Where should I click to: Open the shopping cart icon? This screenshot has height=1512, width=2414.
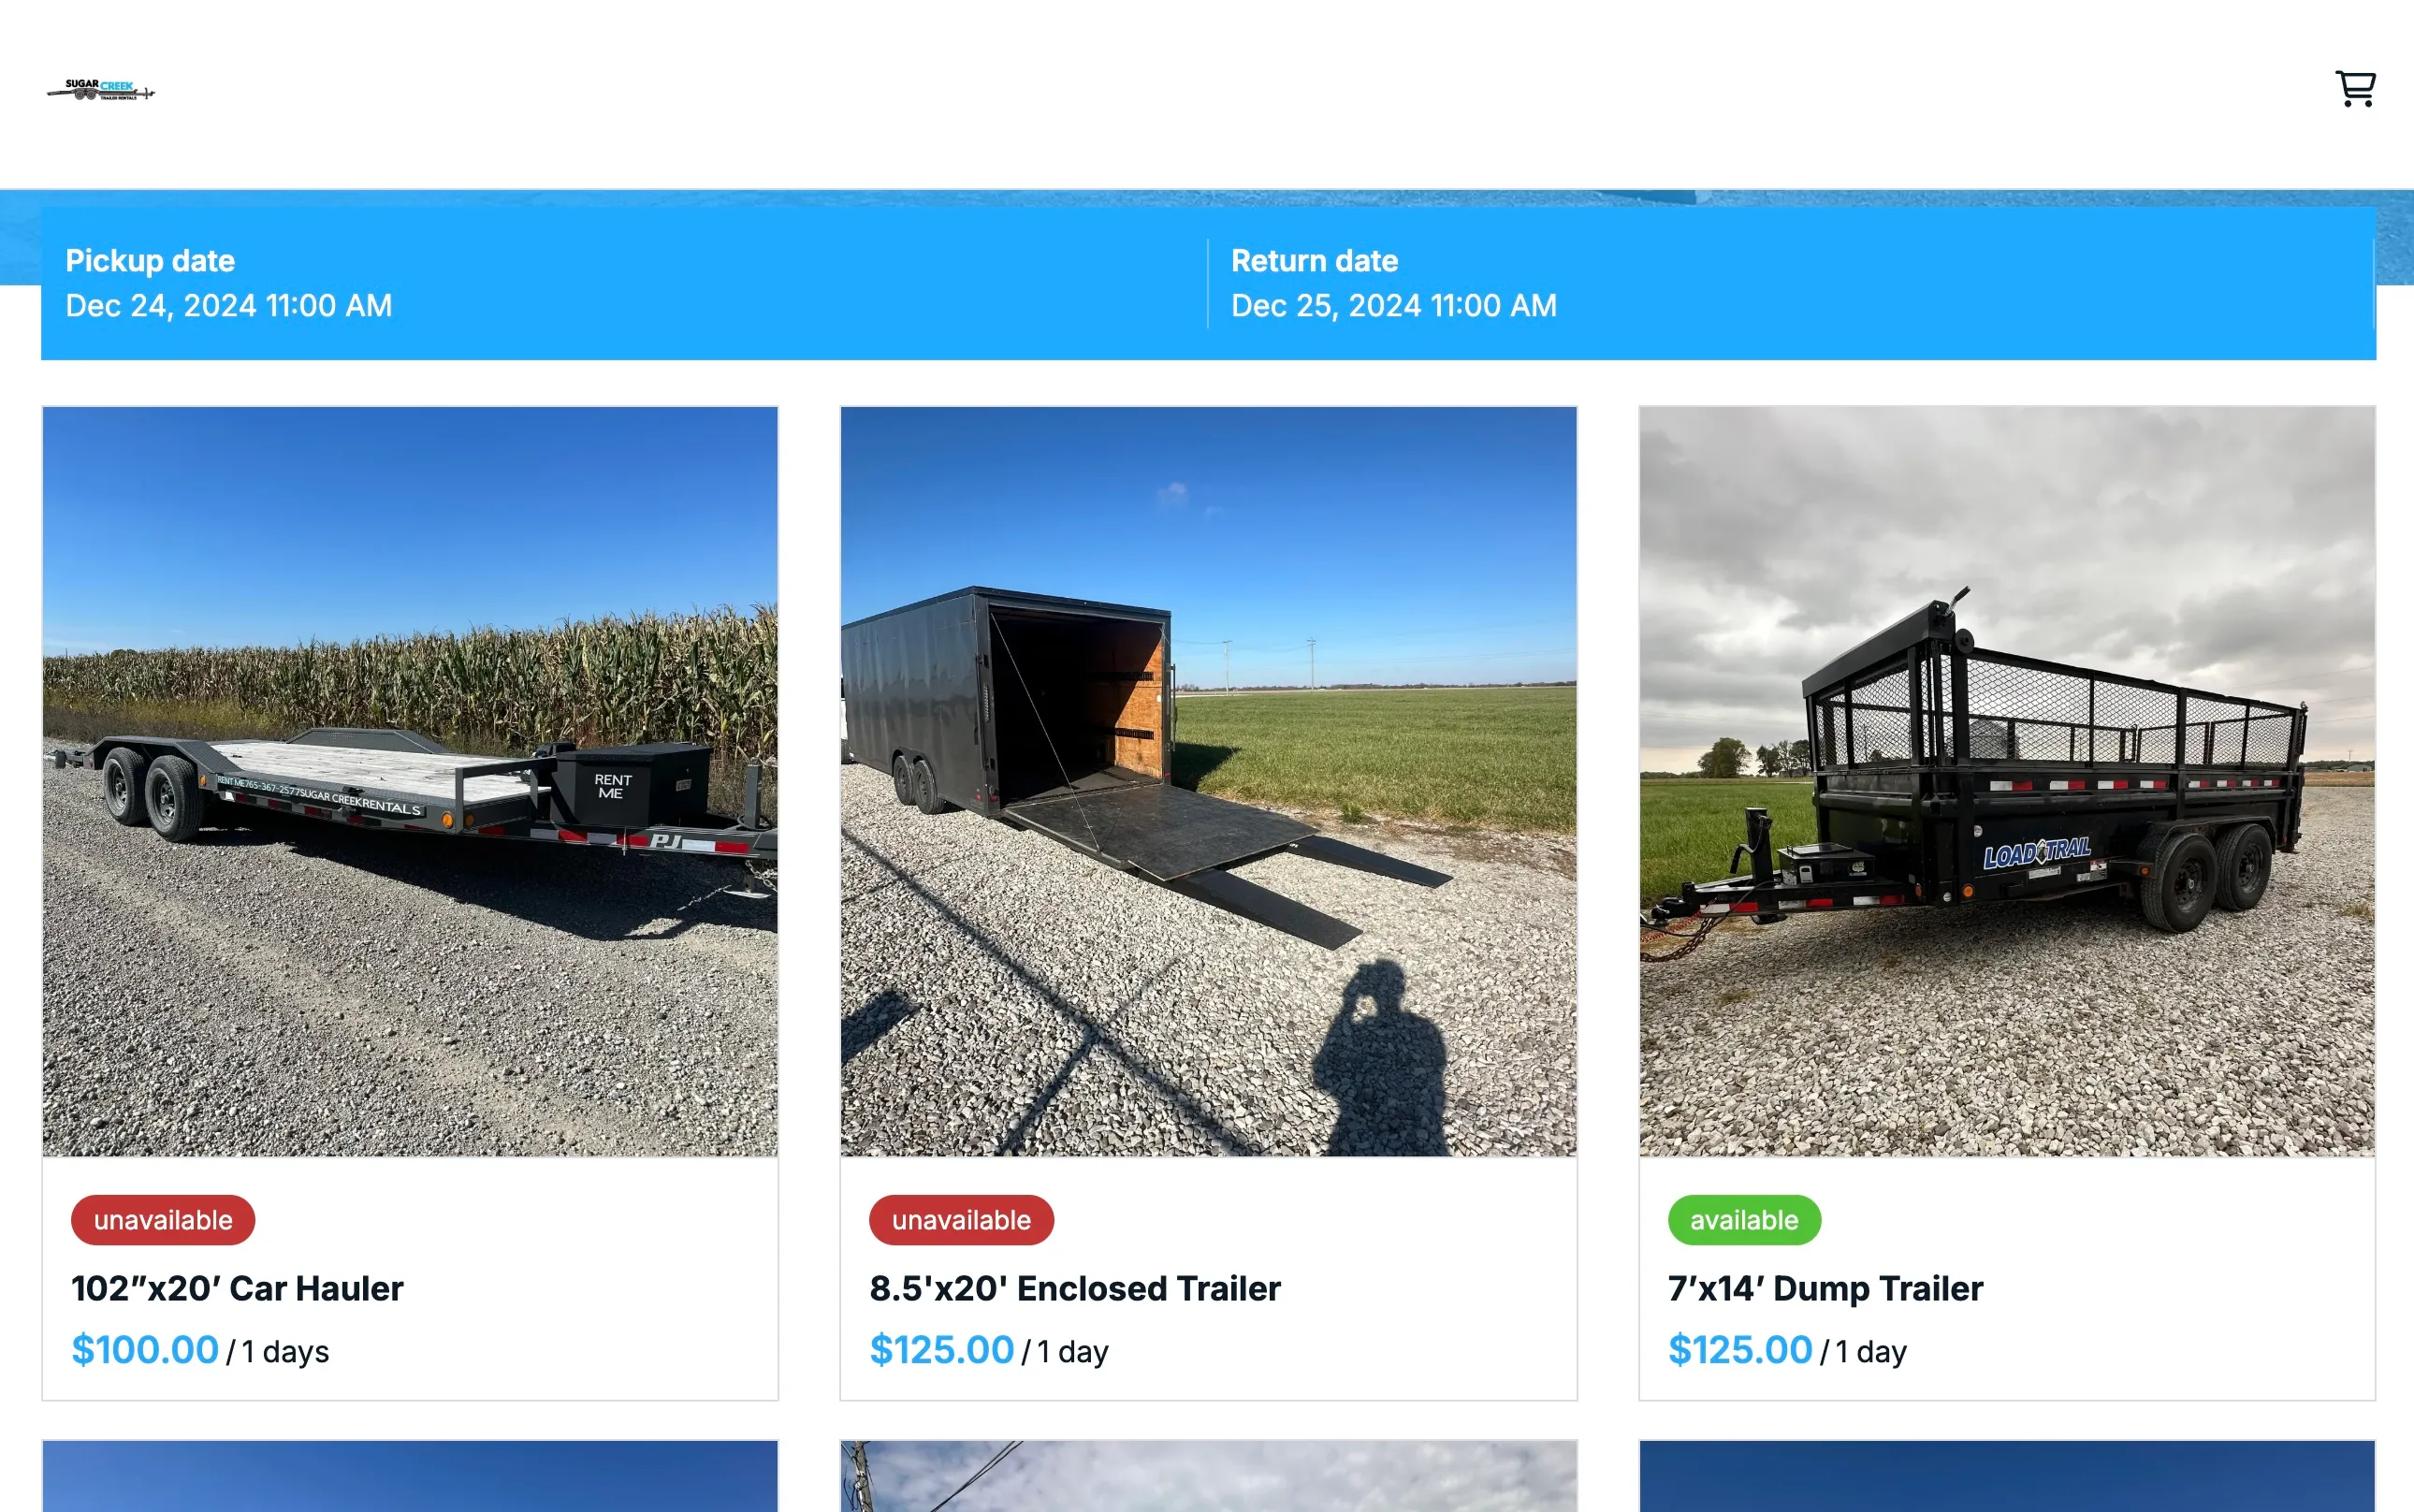click(2355, 89)
